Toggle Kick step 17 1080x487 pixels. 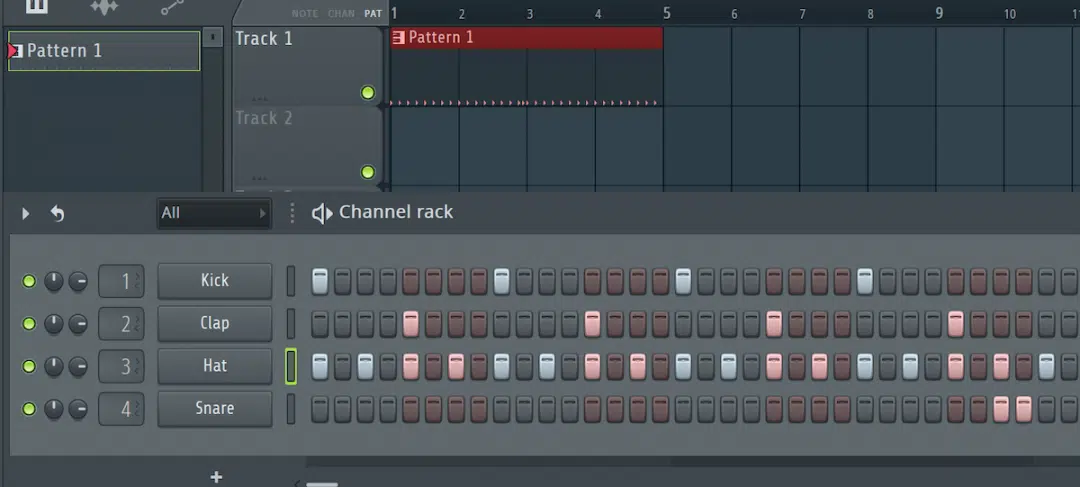click(x=683, y=281)
